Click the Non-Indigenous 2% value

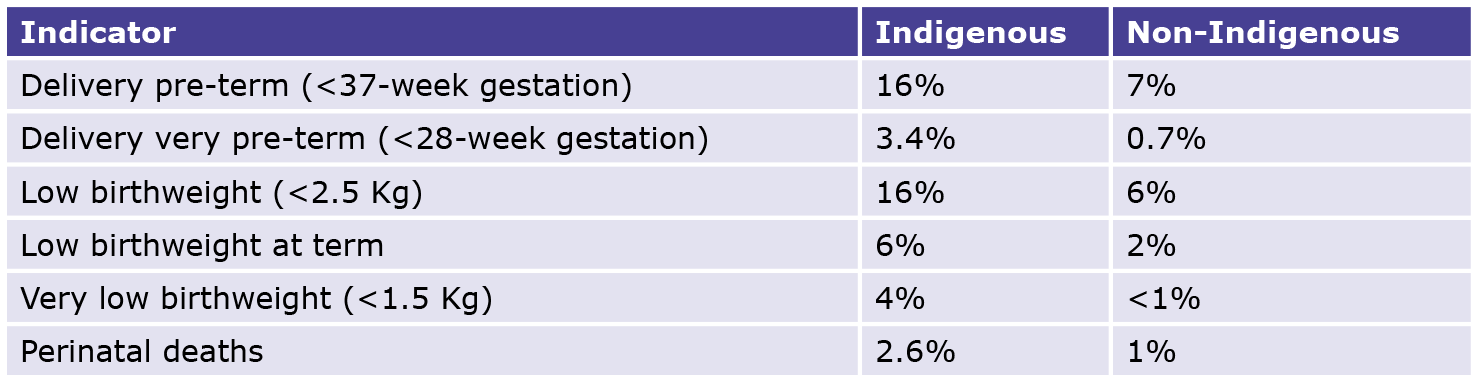[1151, 245]
